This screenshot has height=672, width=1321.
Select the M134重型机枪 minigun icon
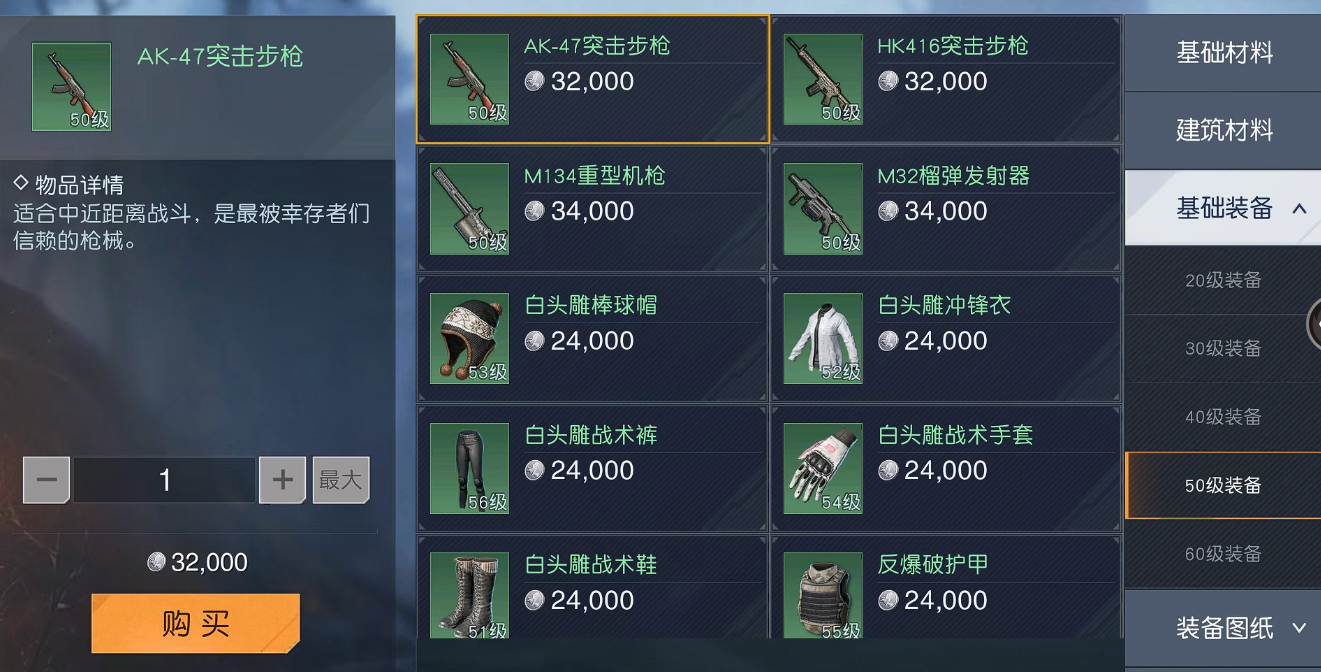pos(470,209)
